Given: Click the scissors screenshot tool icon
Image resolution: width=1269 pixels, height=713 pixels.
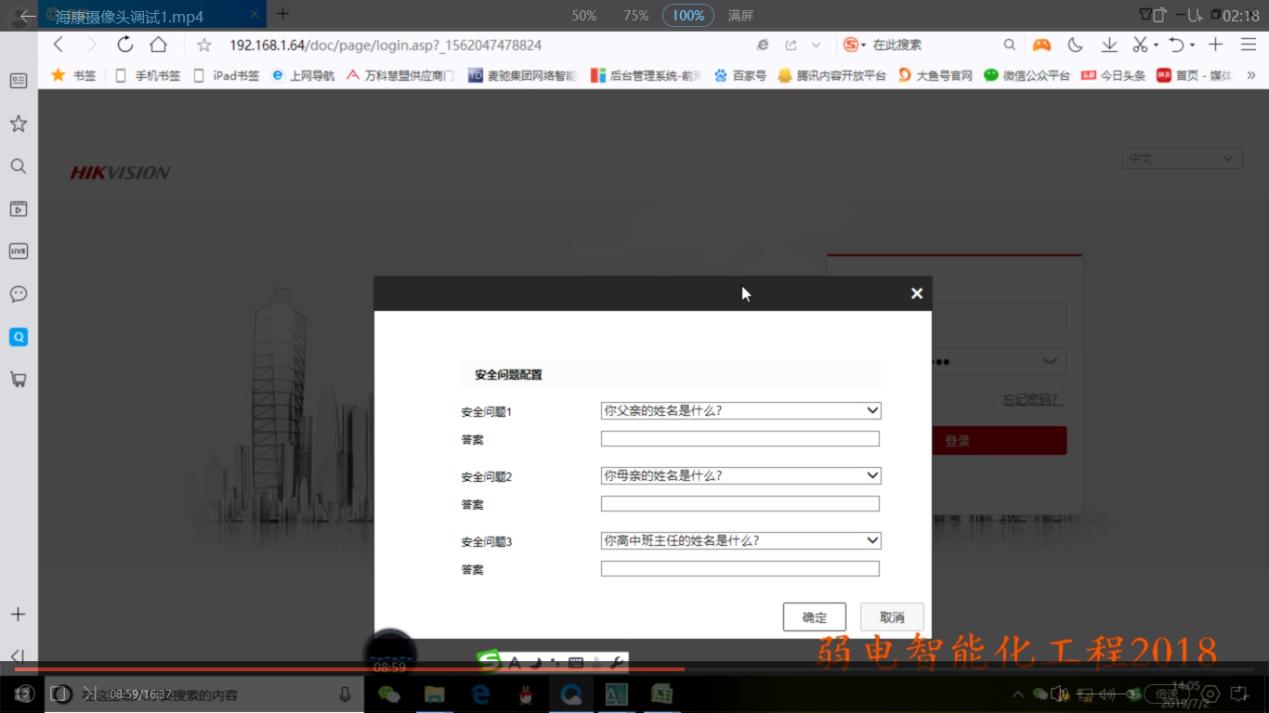Looking at the screenshot, I should click(x=1142, y=44).
